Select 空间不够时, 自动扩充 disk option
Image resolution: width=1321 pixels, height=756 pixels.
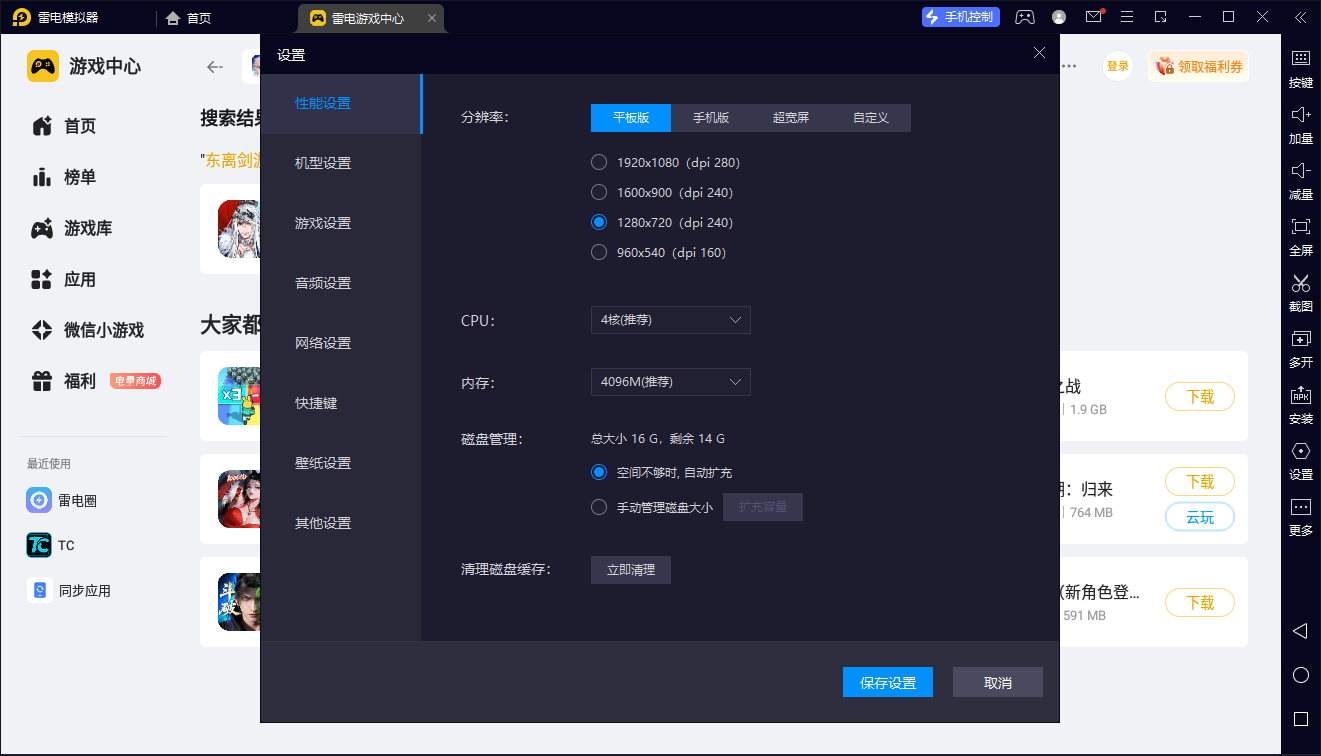(x=662, y=472)
